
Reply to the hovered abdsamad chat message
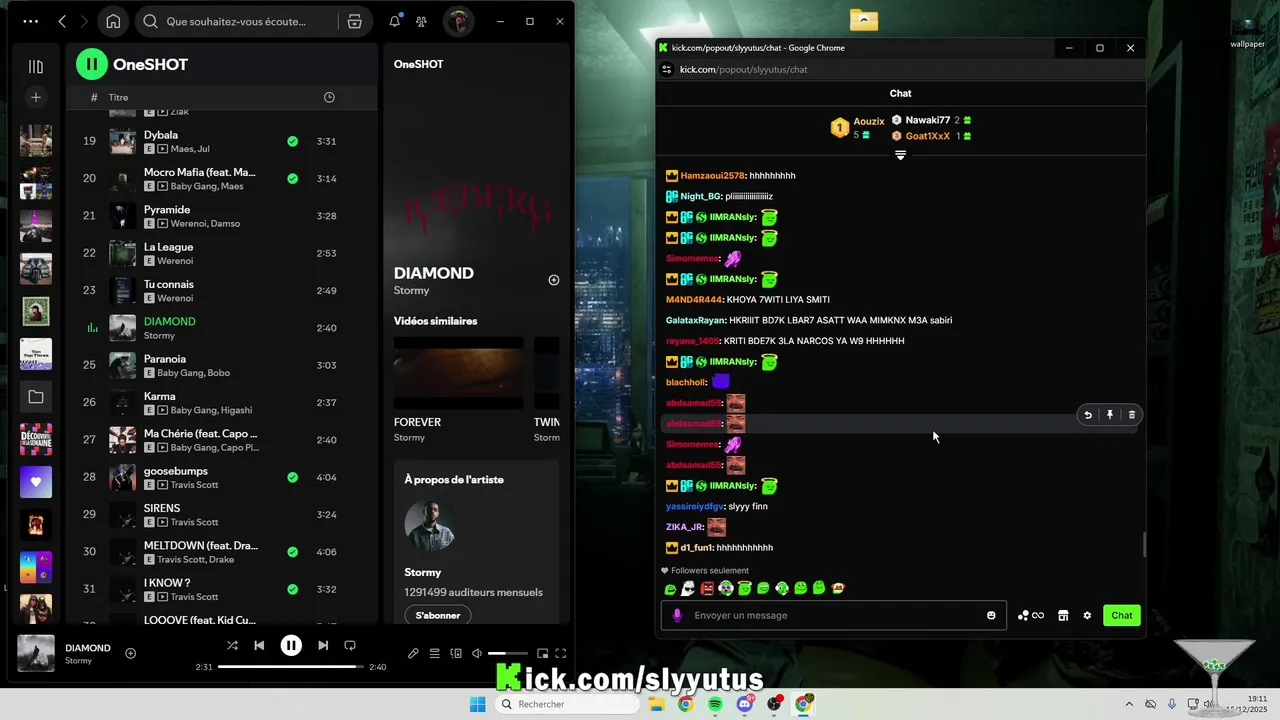(1088, 415)
